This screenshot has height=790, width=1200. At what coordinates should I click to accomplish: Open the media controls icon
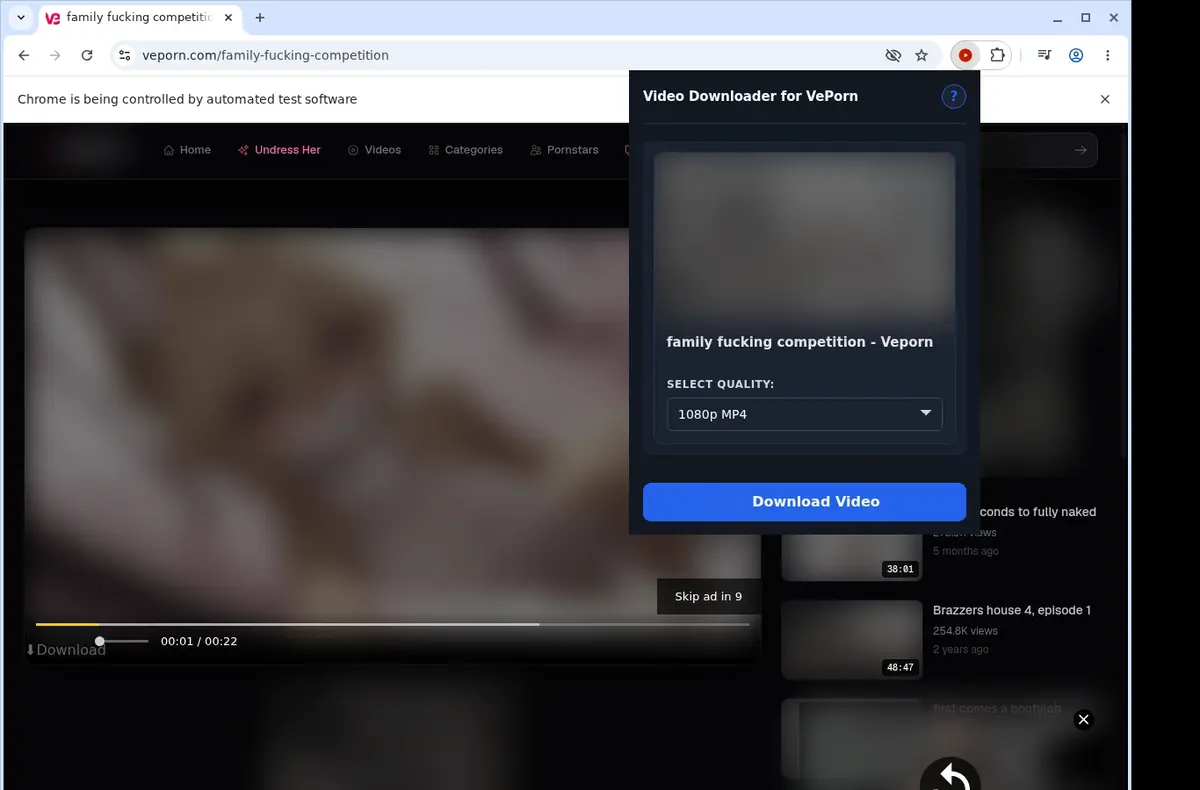coord(1044,56)
